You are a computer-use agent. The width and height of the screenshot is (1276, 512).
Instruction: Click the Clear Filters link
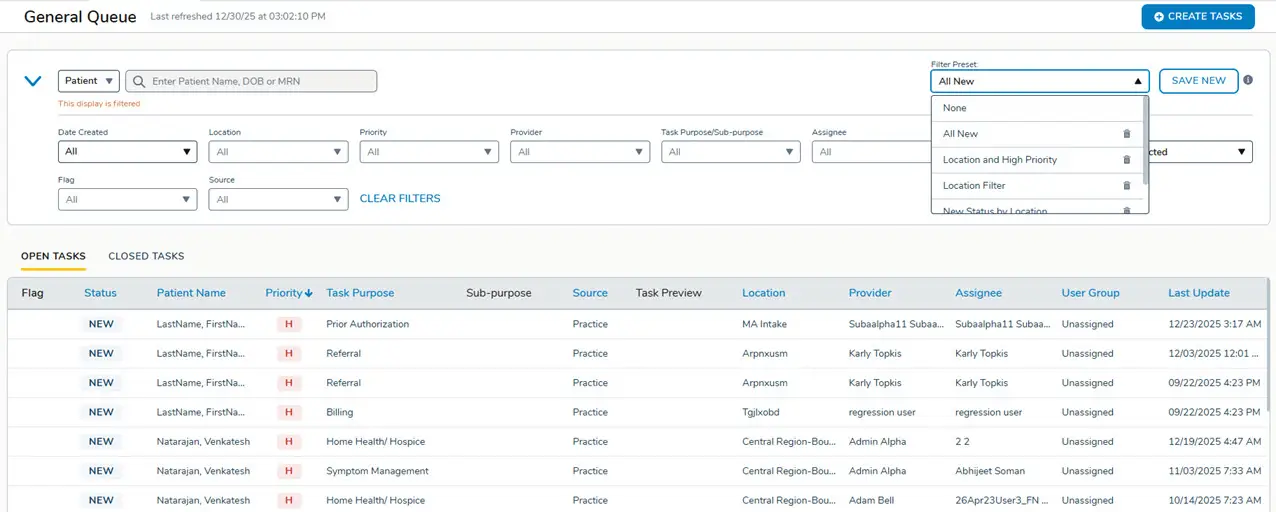tap(400, 199)
